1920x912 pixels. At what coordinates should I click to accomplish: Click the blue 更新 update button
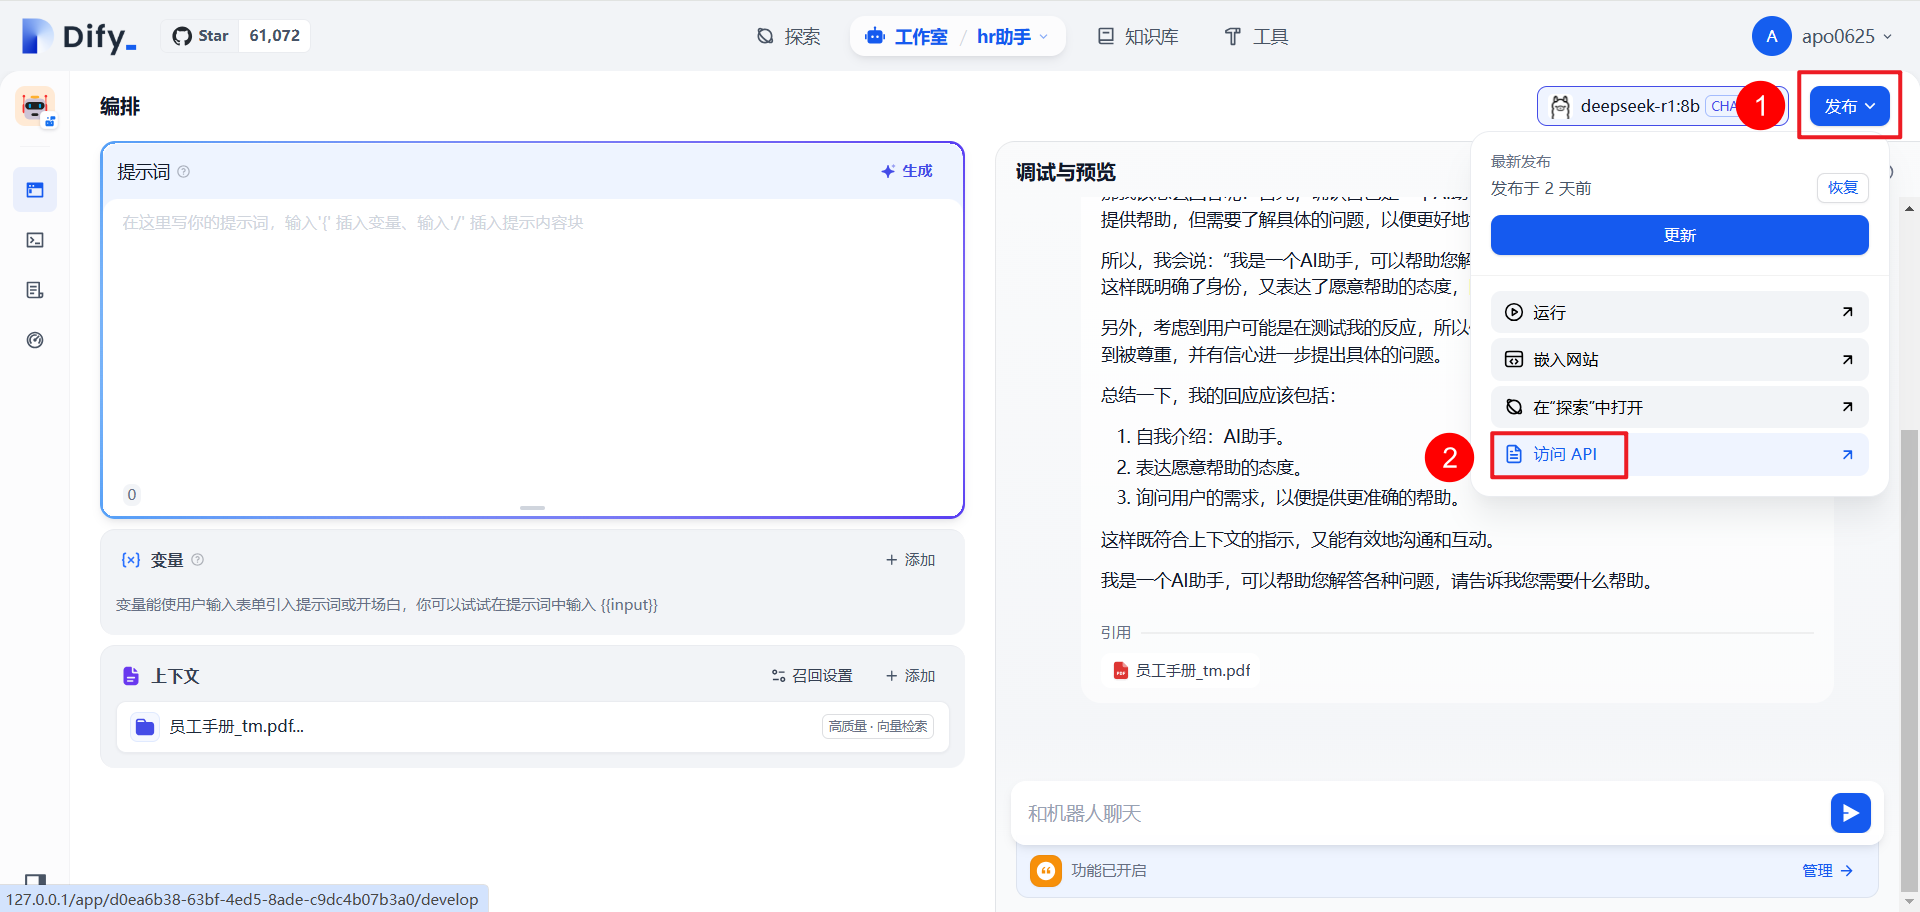1679,235
